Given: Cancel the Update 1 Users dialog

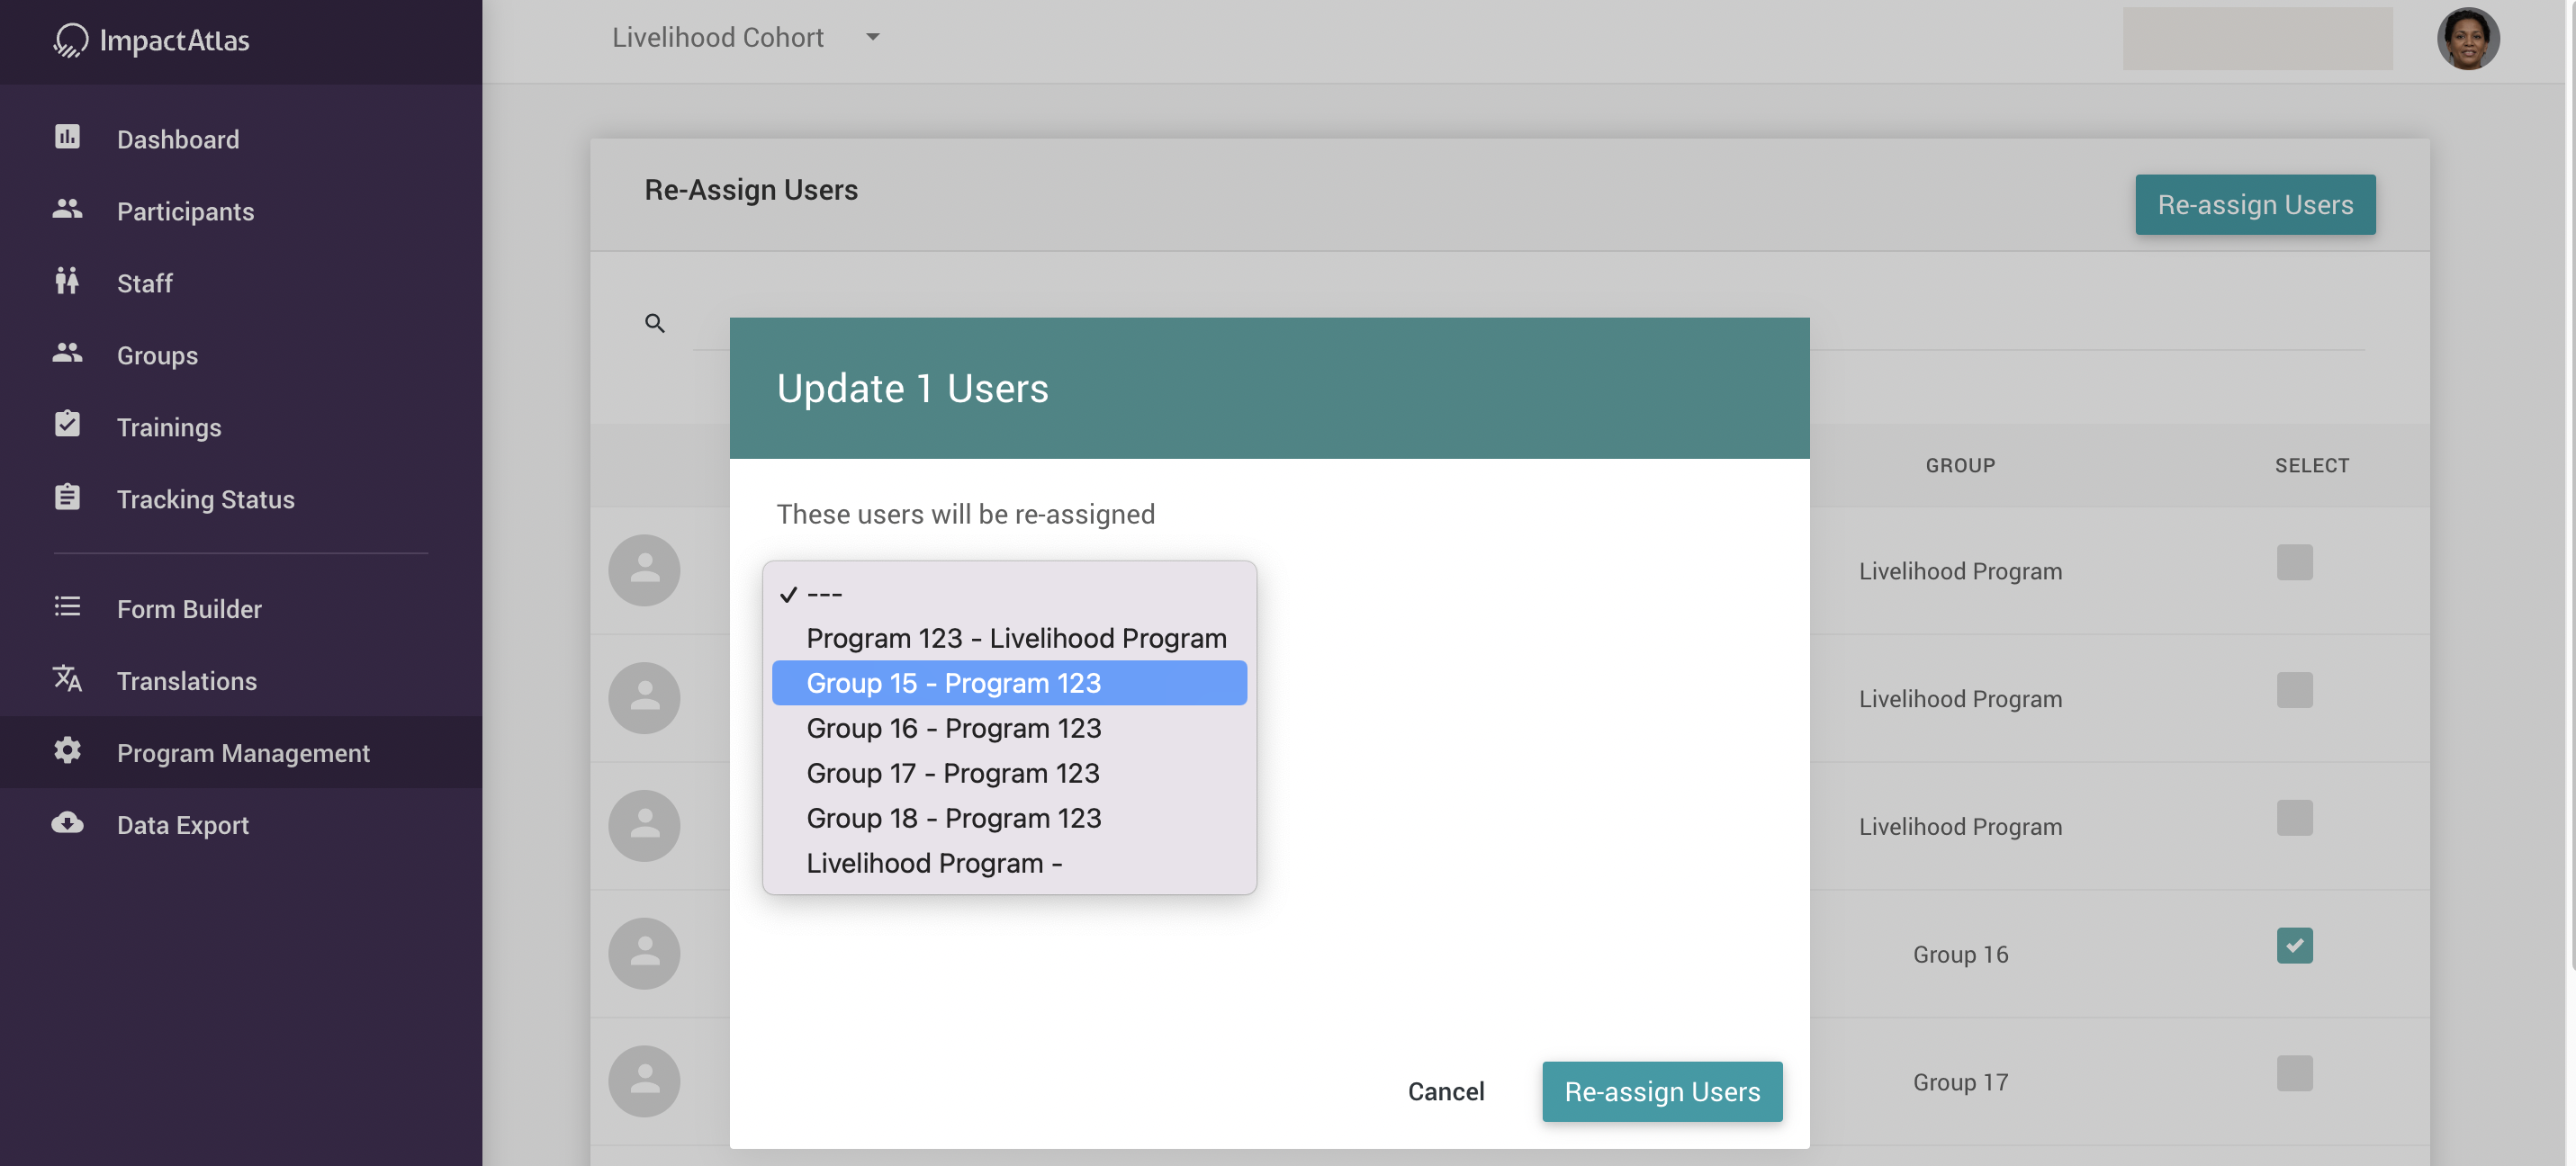Looking at the screenshot, I should click(1445, 1091).
